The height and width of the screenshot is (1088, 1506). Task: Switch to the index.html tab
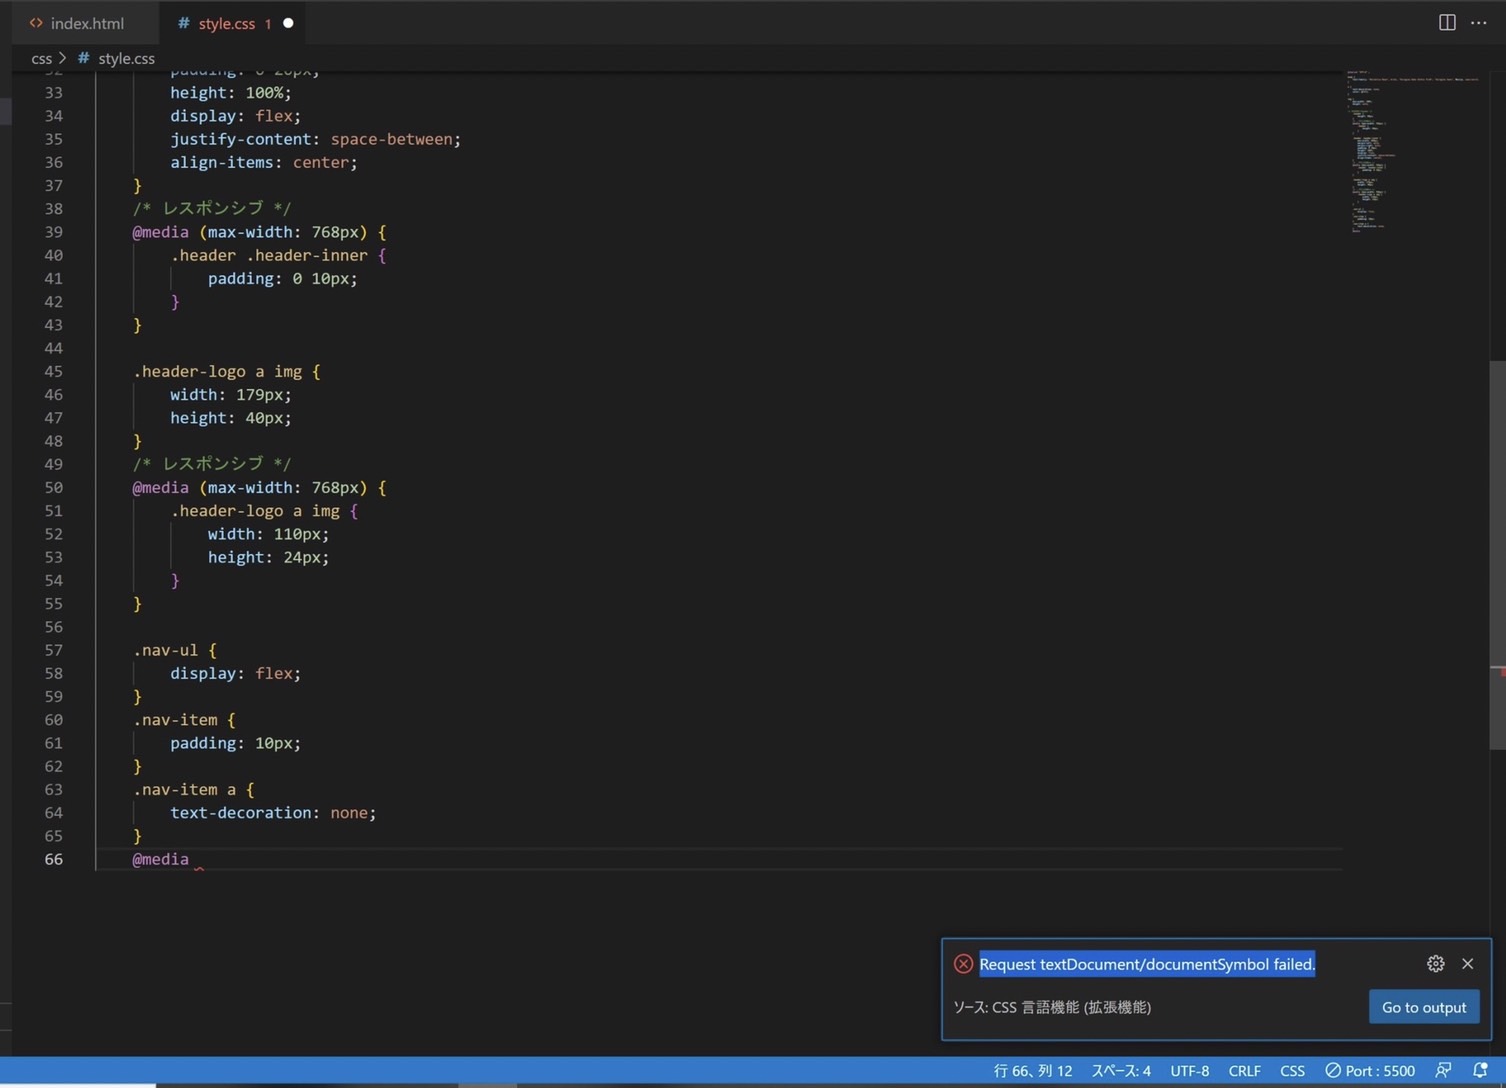click(x=85, y=22)
